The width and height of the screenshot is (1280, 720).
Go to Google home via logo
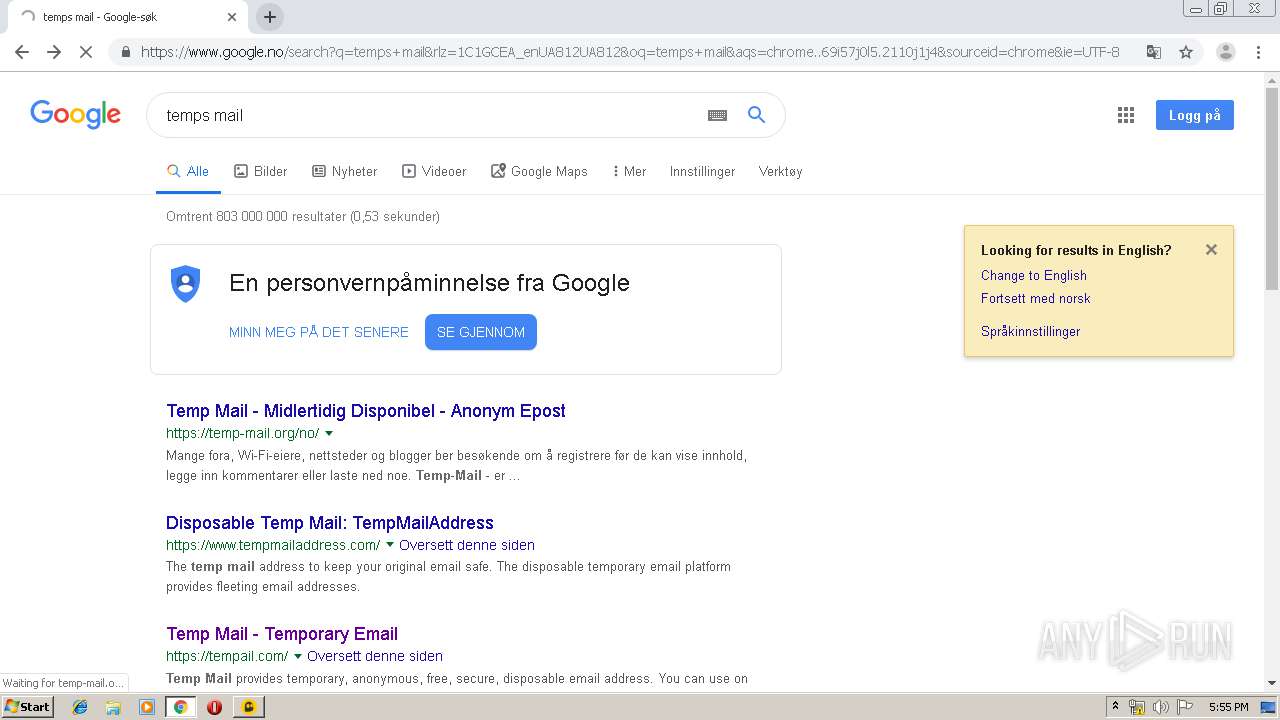pos(75,114)
